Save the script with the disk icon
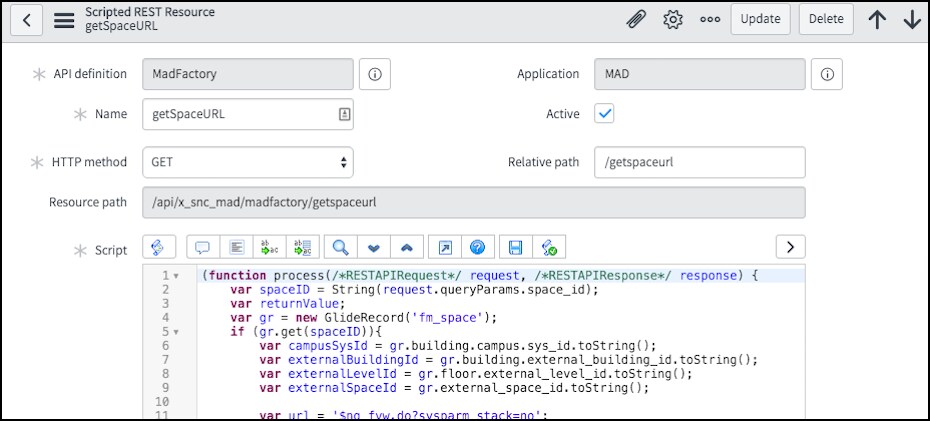Screen dimensions: 930x421 pos(515,247)
